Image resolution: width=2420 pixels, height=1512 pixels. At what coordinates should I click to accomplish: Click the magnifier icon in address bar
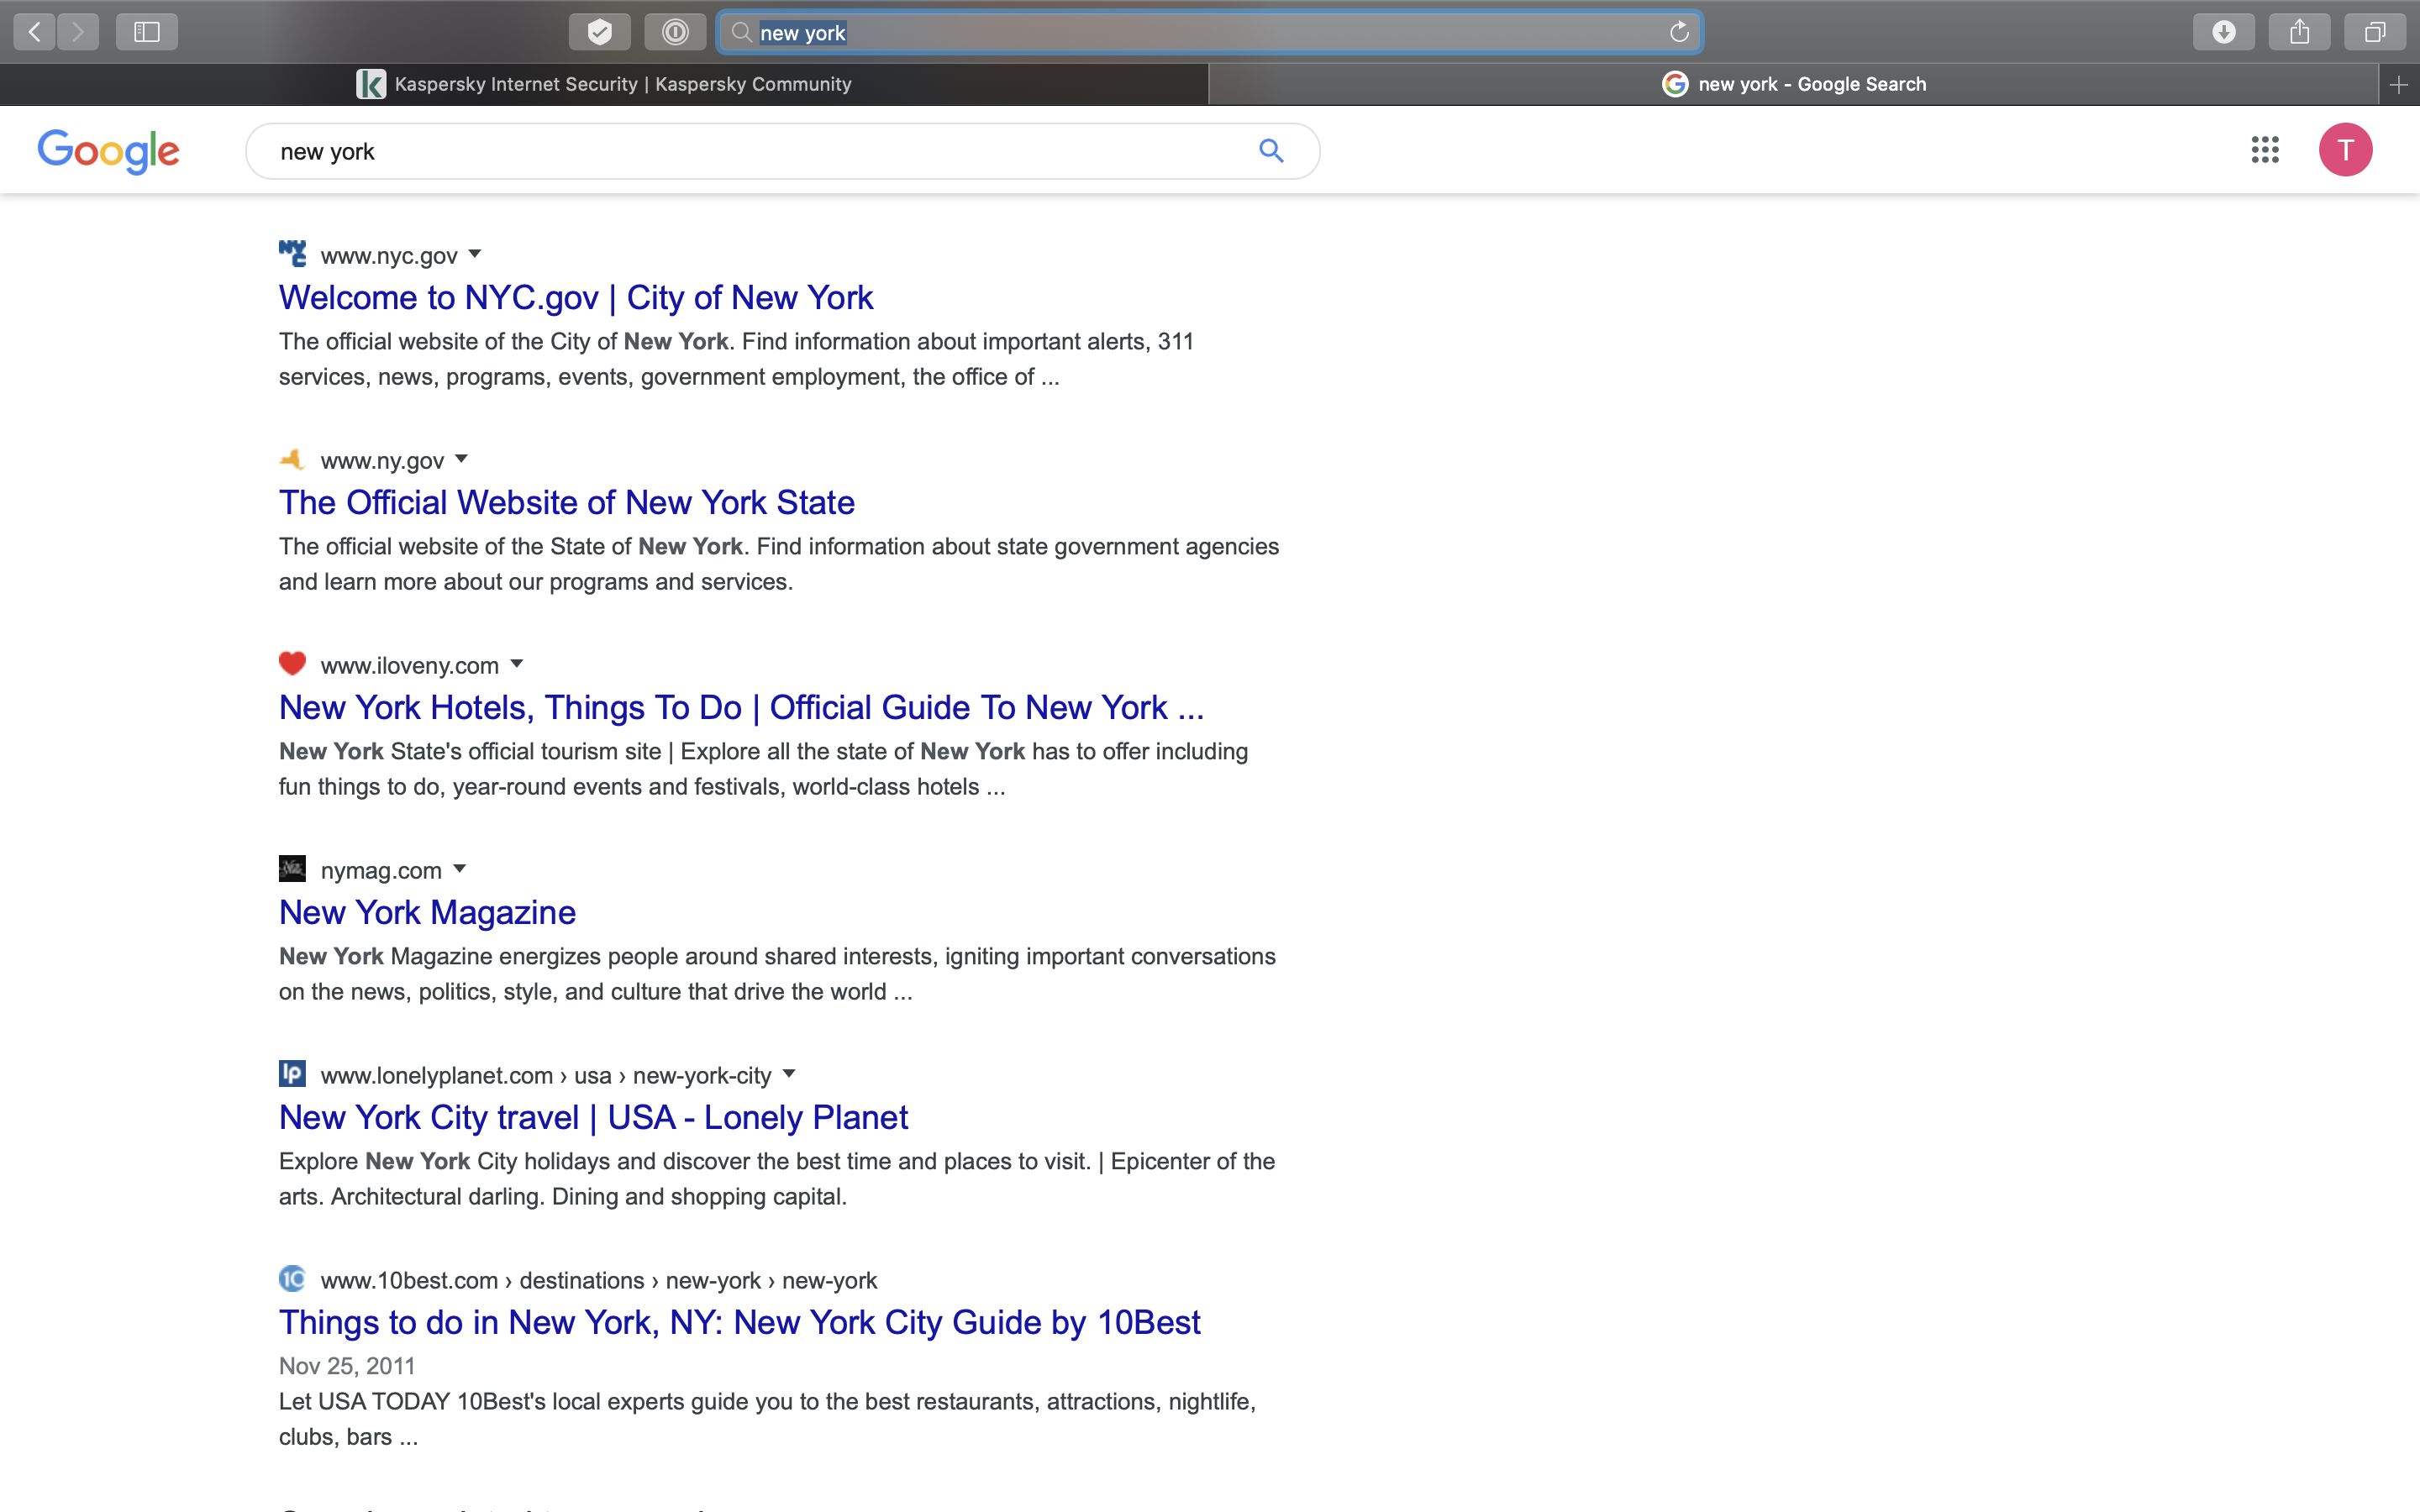pyautogui.click(x=741, y=32)
